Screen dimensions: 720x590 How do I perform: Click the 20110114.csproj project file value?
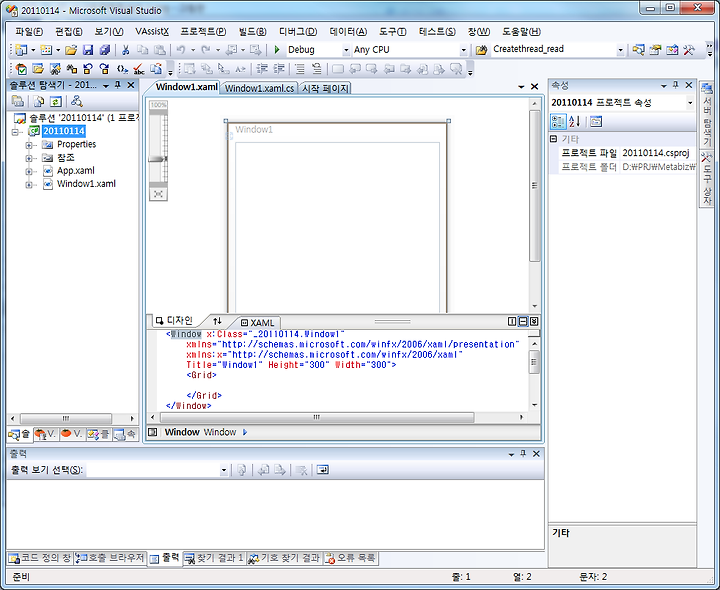[656, 153]
